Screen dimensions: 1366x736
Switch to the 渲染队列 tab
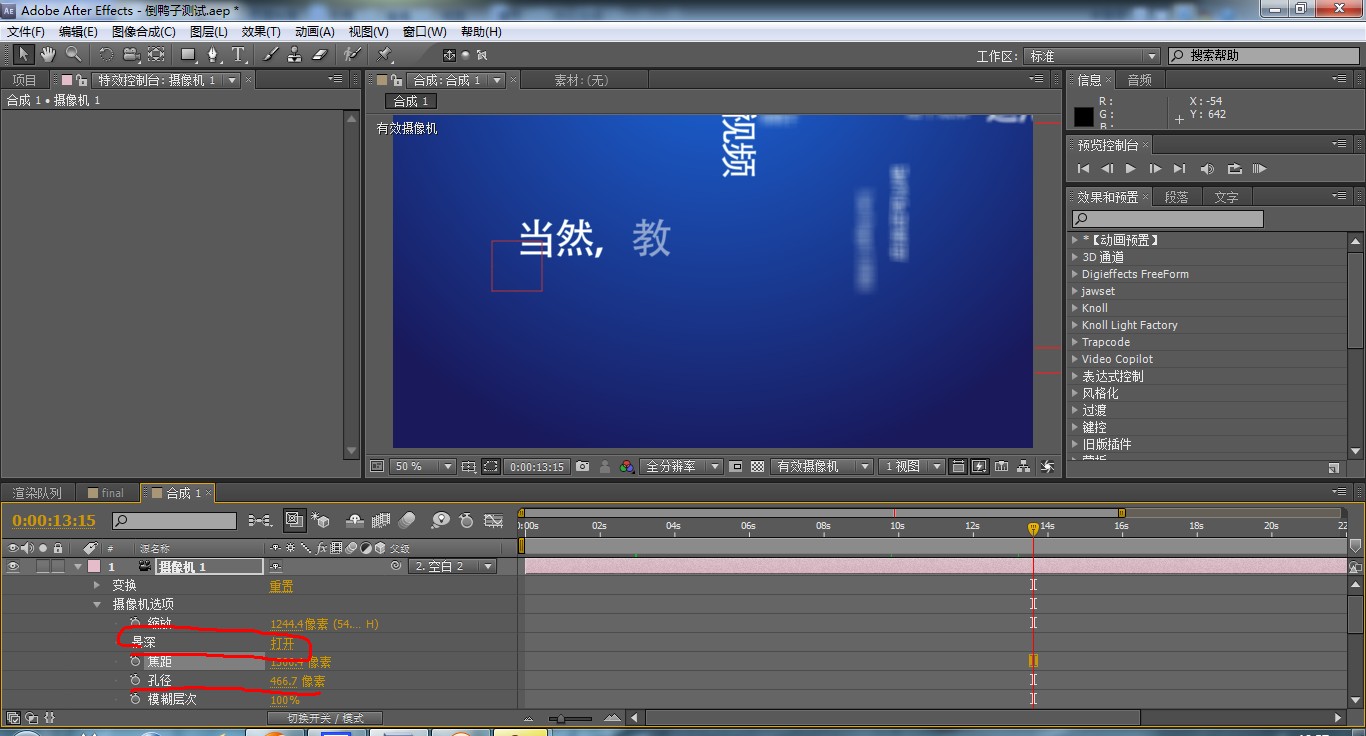tap(37, 493)
